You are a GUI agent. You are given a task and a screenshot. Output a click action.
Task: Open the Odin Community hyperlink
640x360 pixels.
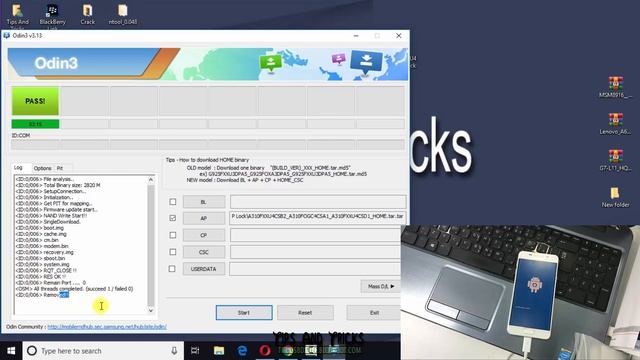[107, 327]
